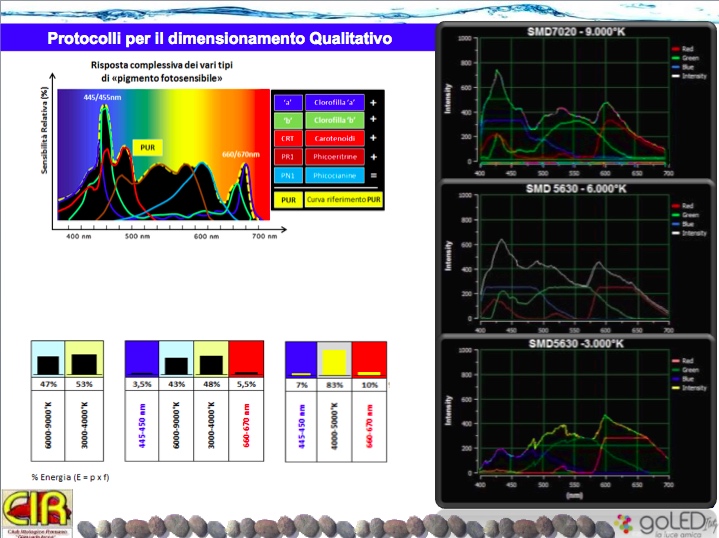The image size is (719, 538).
Task: Click the '660/670nm' peak label
Action: tap(241, 154)
